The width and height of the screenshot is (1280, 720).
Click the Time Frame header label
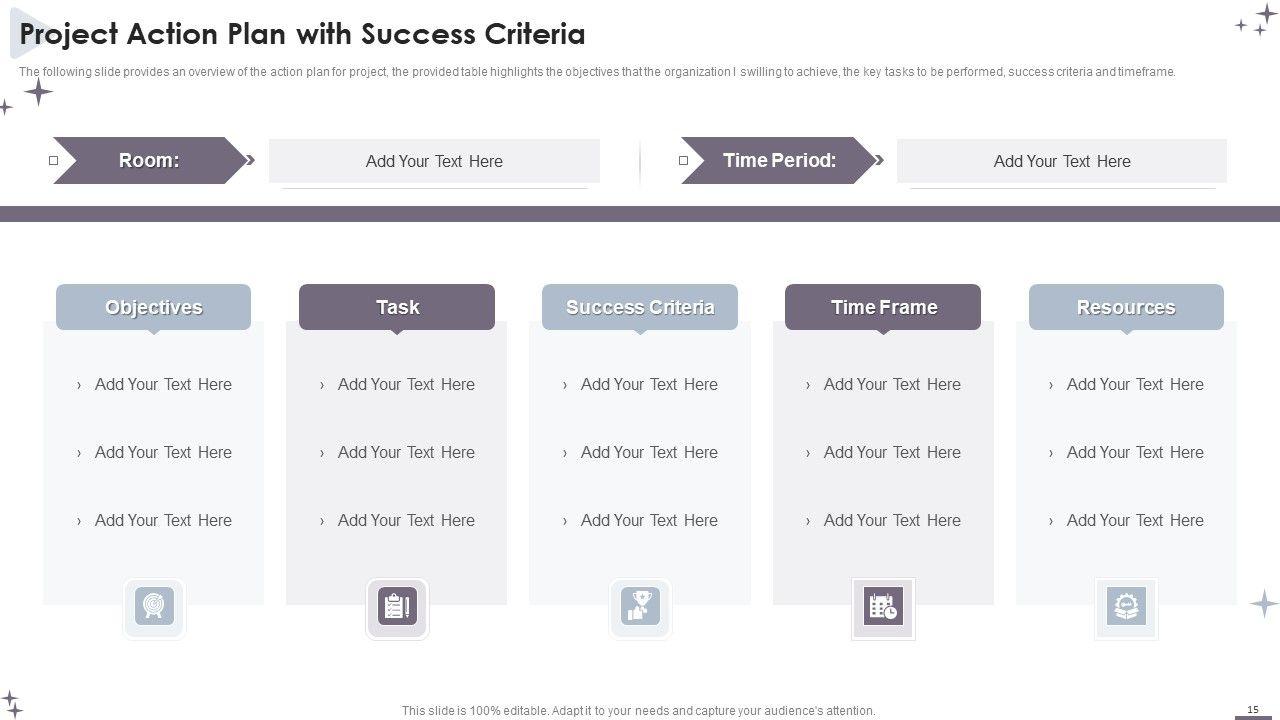pyautogui.click(x=883, y=307)
